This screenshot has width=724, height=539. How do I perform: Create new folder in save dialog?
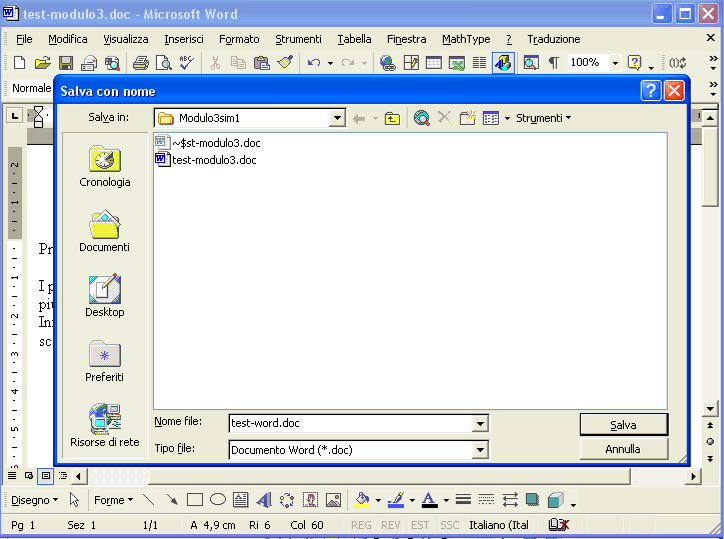click(x=467, y=118)
